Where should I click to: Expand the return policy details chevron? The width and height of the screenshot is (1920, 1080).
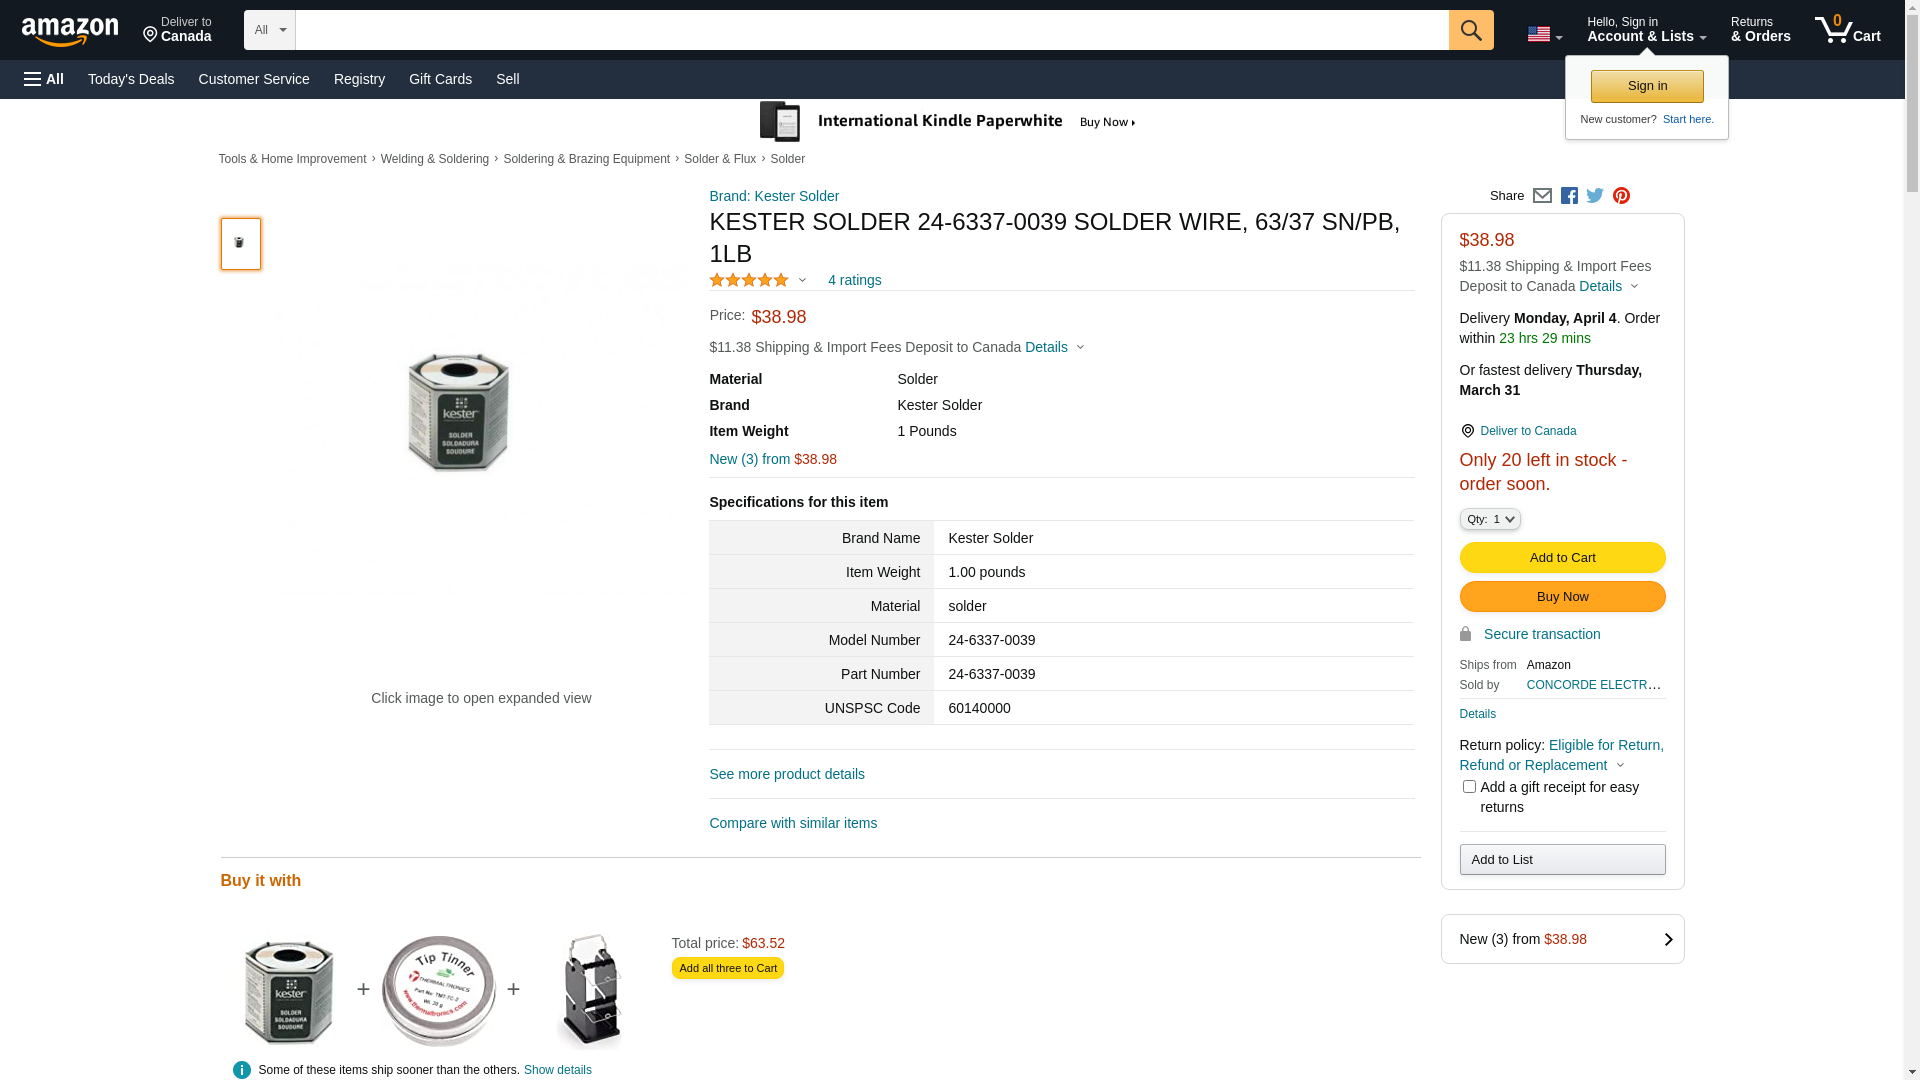point(1620,766)
